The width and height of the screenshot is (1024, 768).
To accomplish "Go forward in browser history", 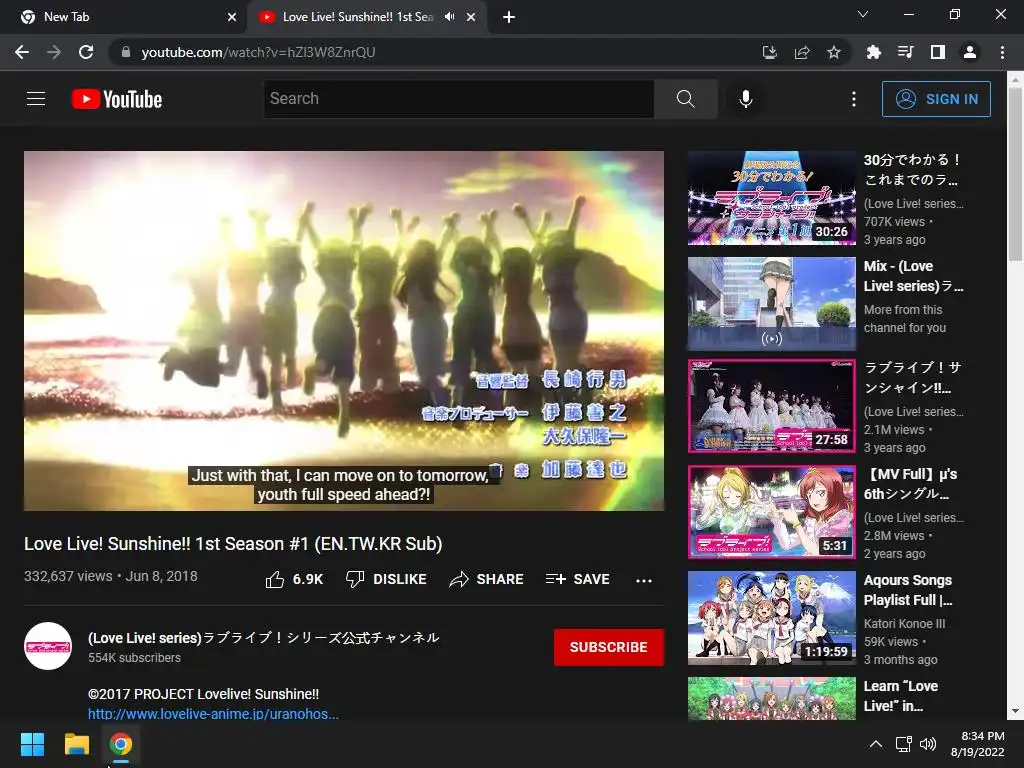I will click(x=54, y=52).
